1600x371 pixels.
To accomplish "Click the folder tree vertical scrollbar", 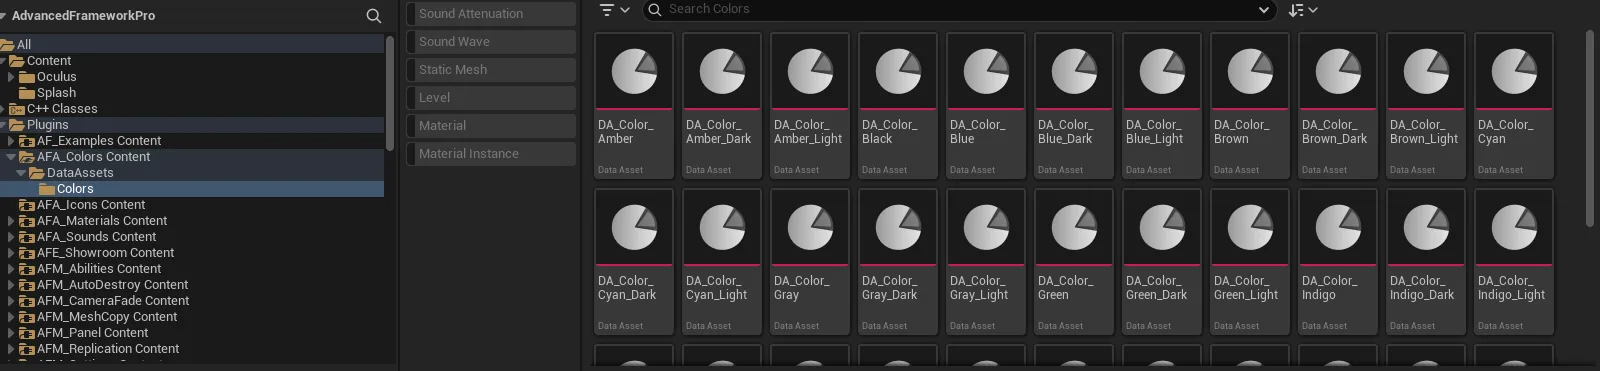I will point(390,93).
